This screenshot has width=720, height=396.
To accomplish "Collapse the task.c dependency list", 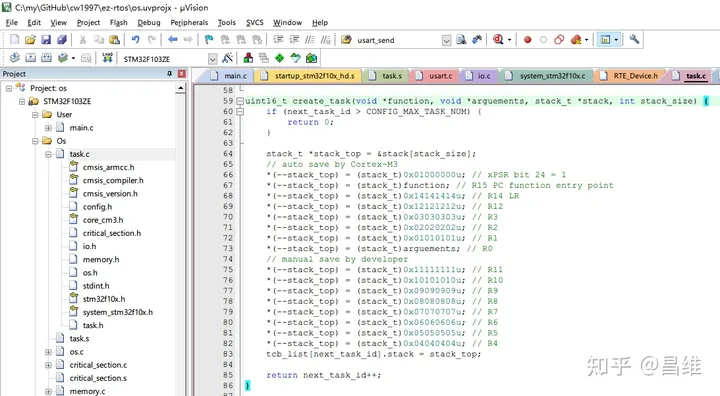I will click(48, 154).
